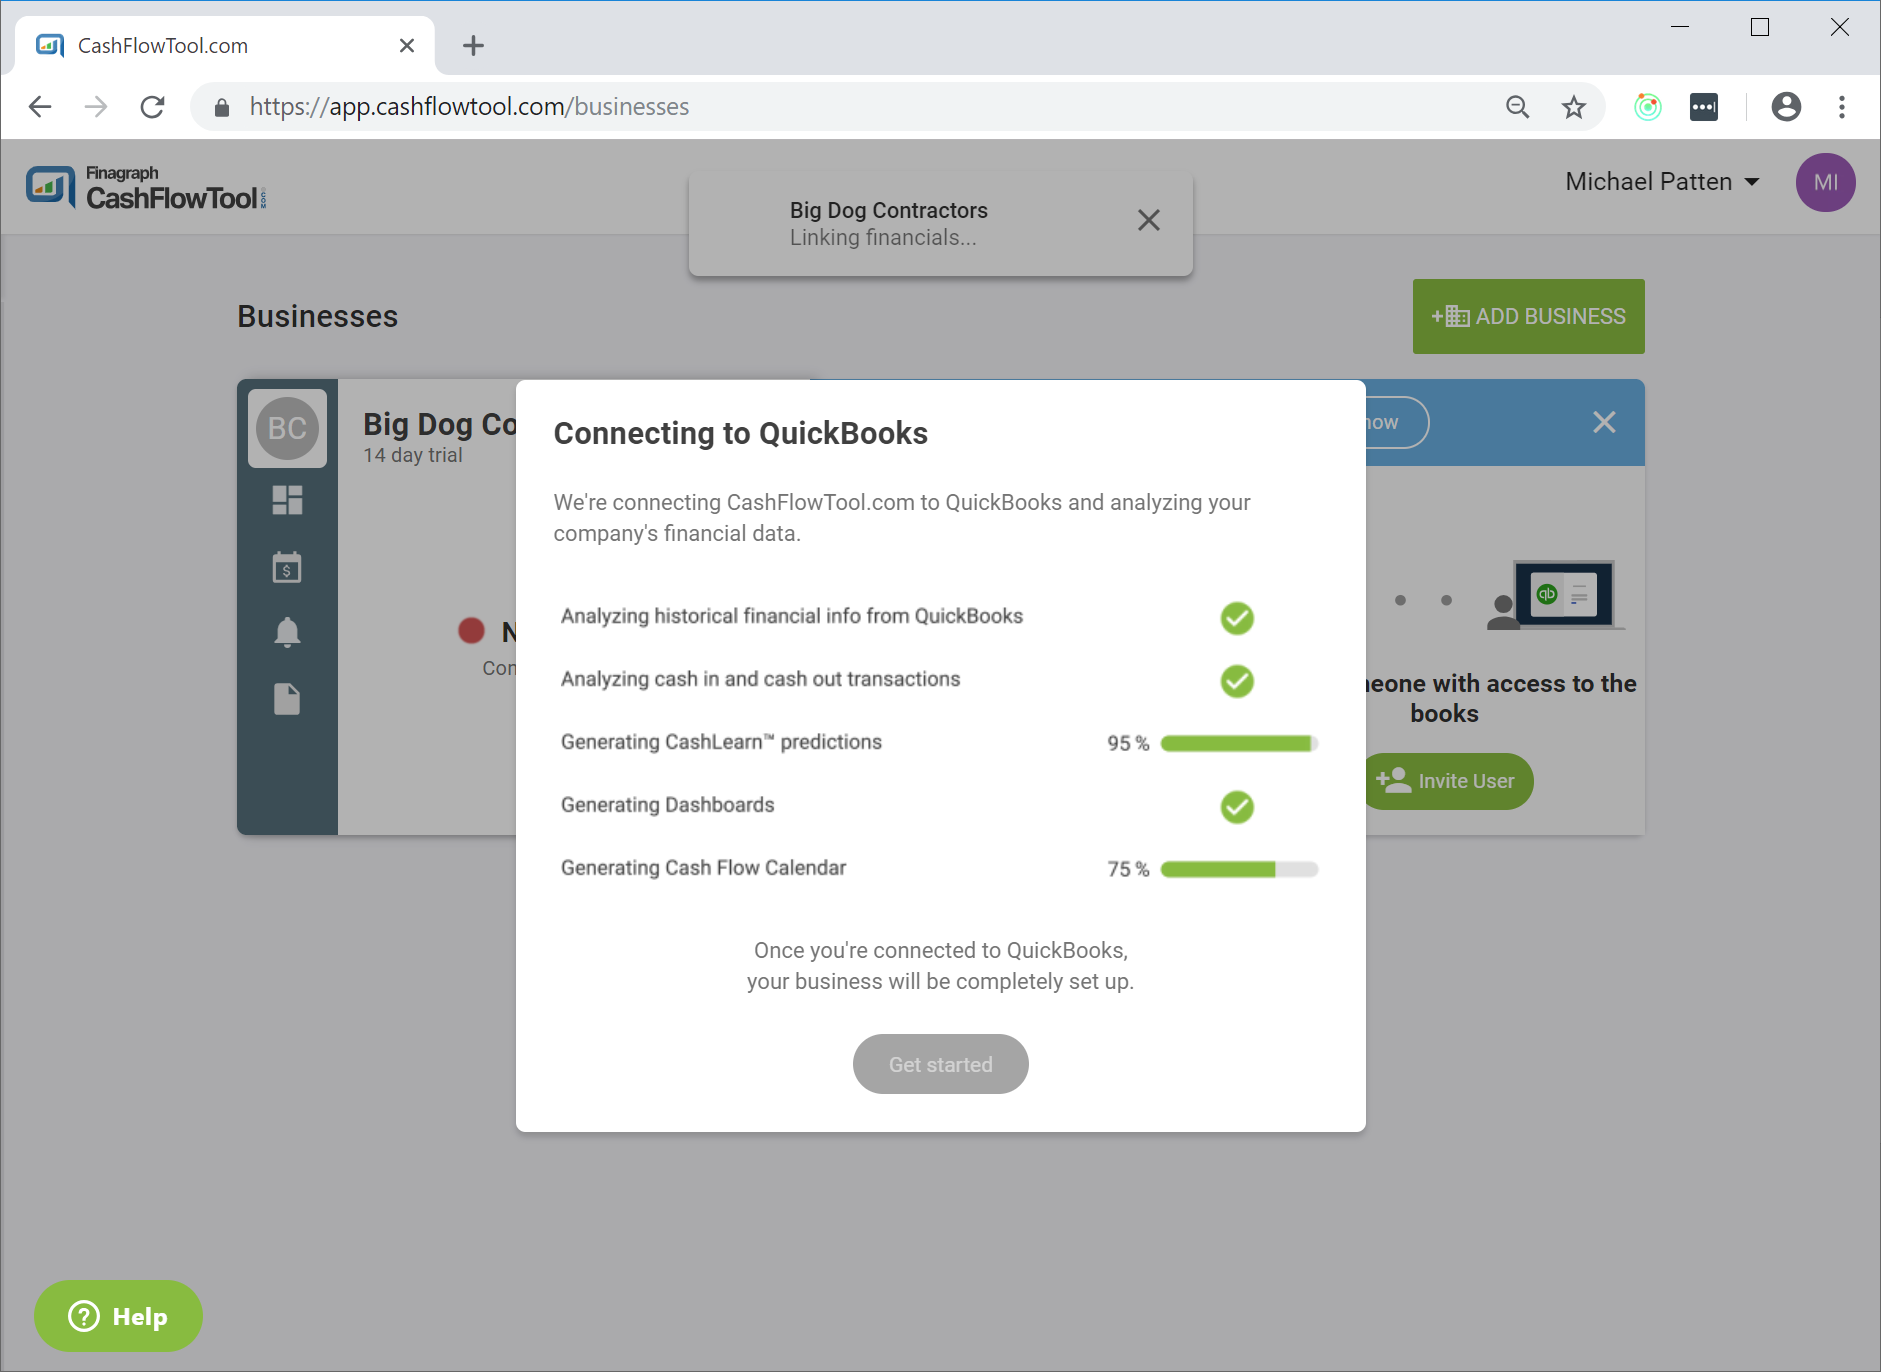Click the browser back arrow
Viewport: 1881px width, 1372px height.
tap(40, 107)
